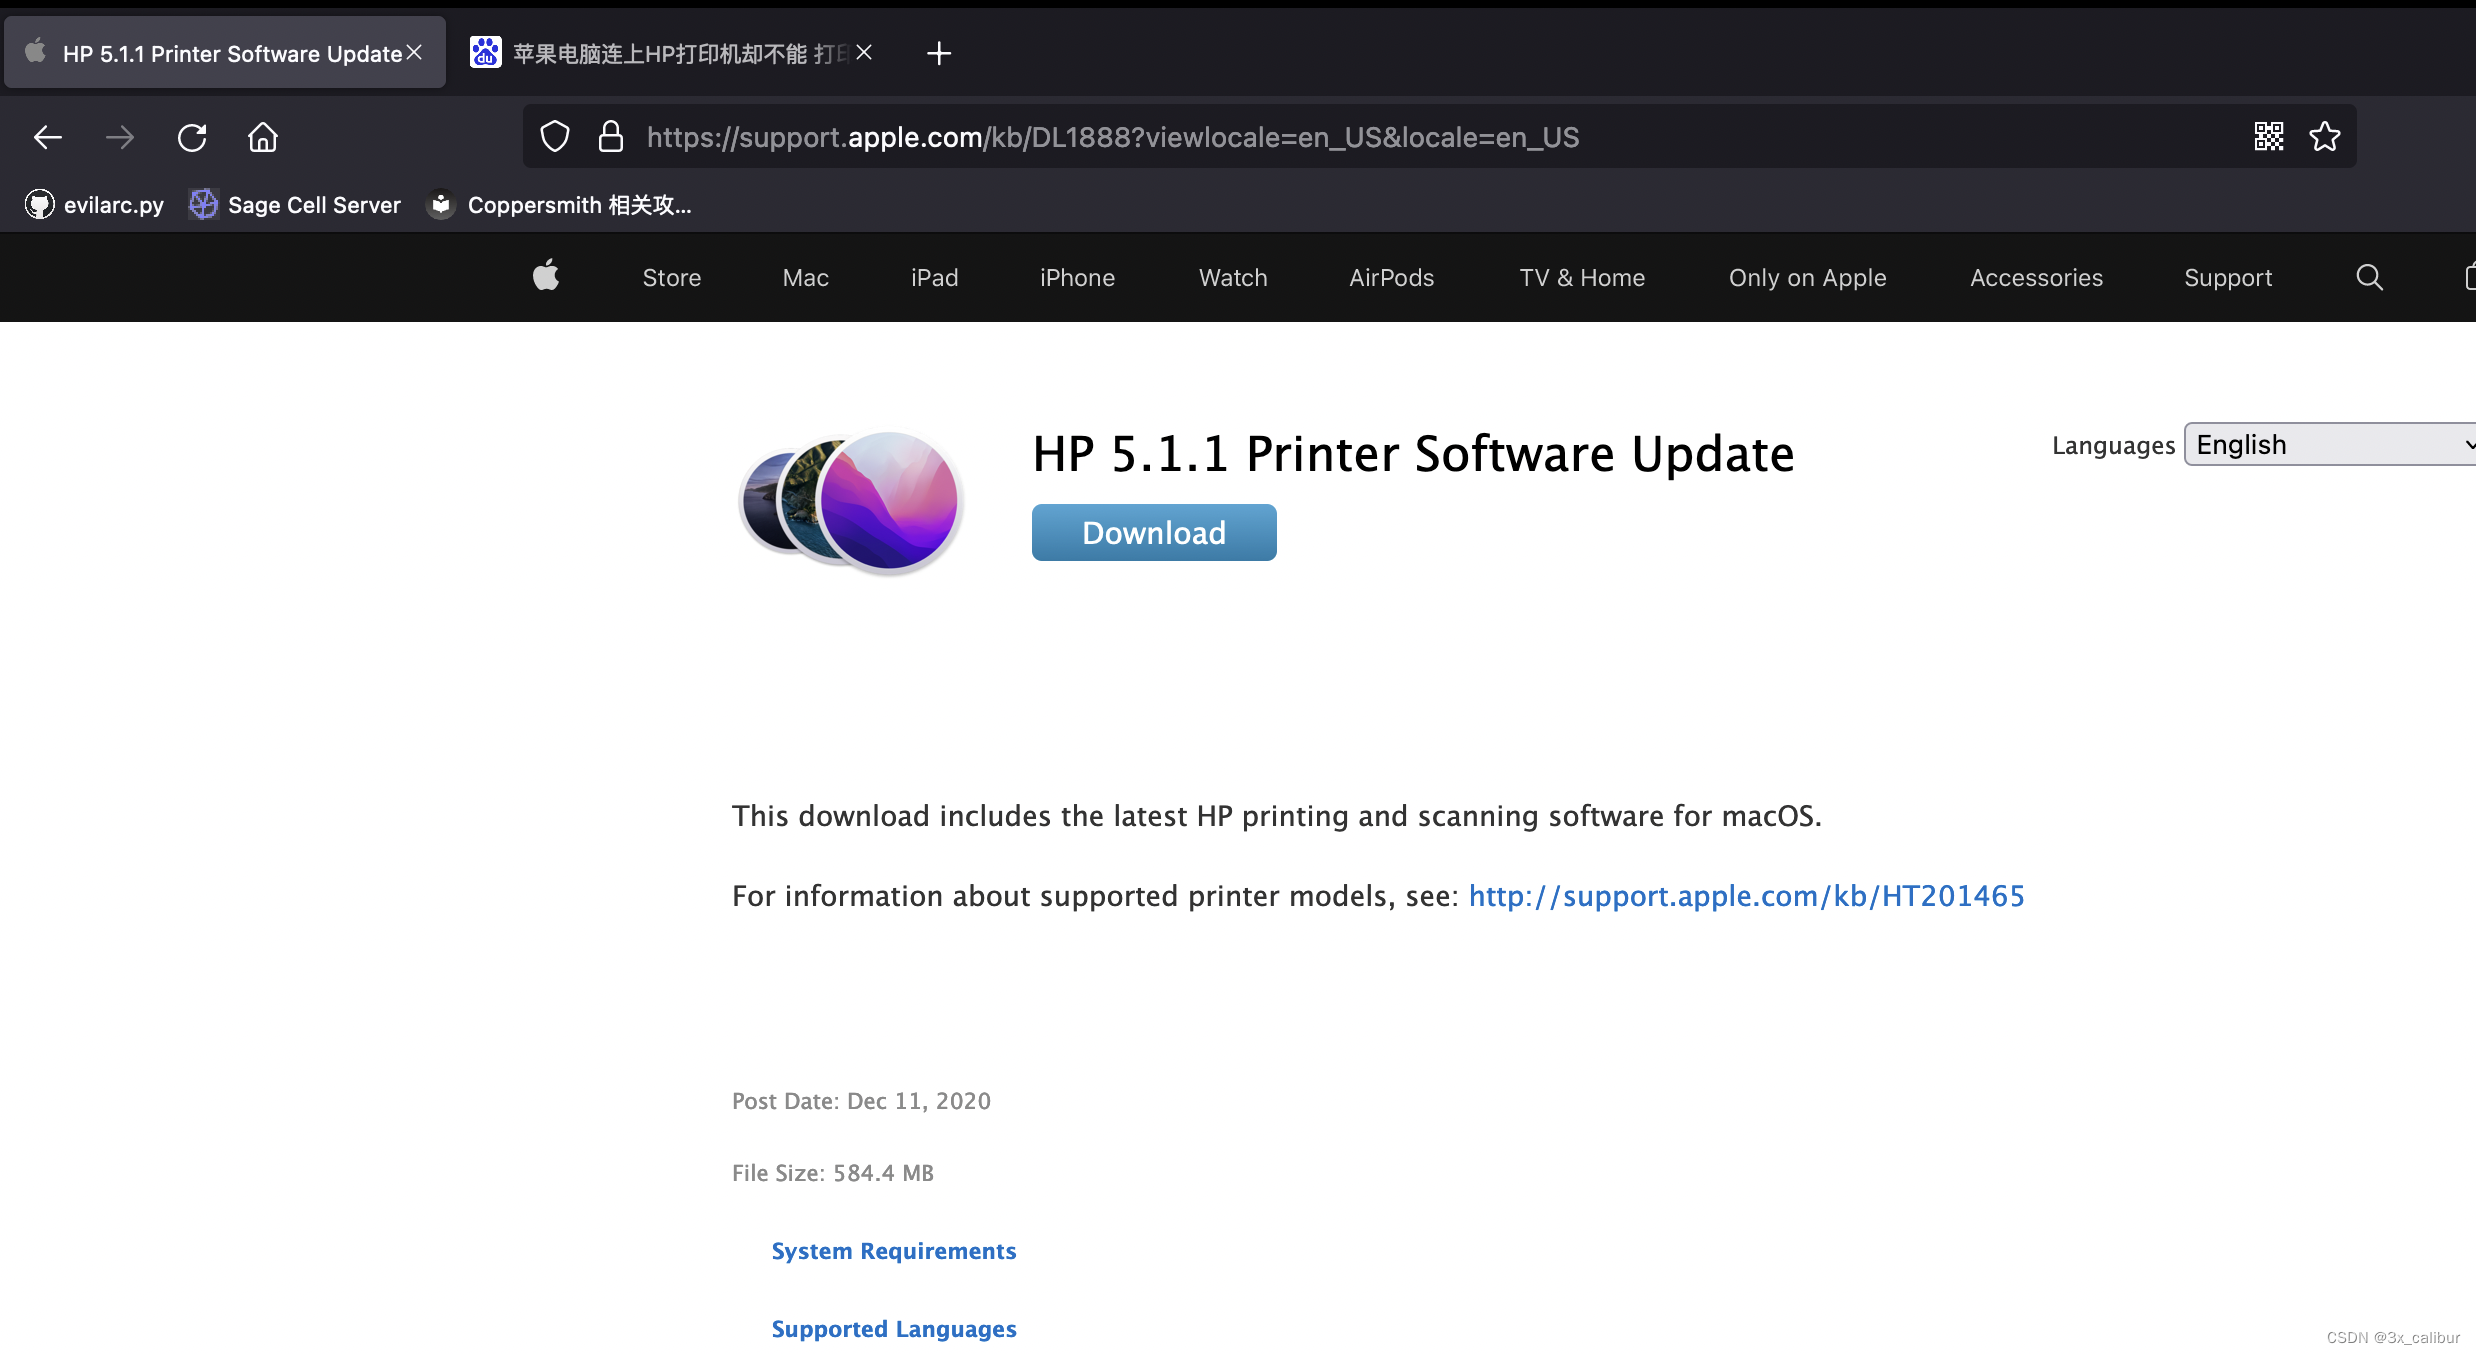Open the Mac menu
The width and height of the screenshot is (2476, 1354).
pyautogui.click(x=806, y=278)
